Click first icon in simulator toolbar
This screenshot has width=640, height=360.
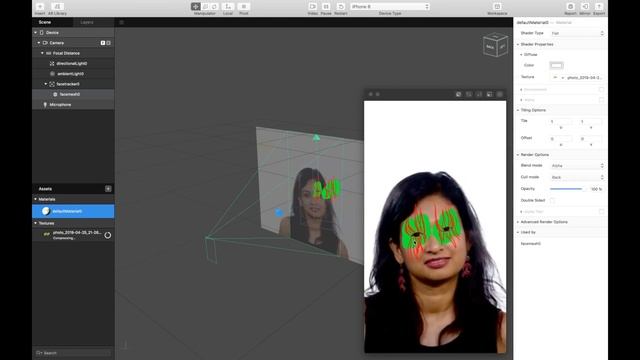[x=458, y=94]
